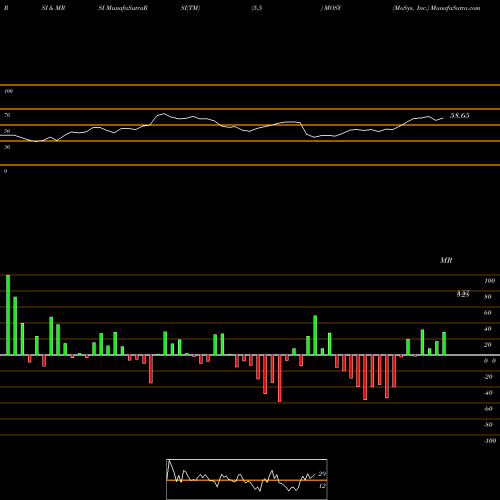The height and width of the screenshot is (500, 500).
Task: Click the RSI axis label 70
Action: (7, 115)
